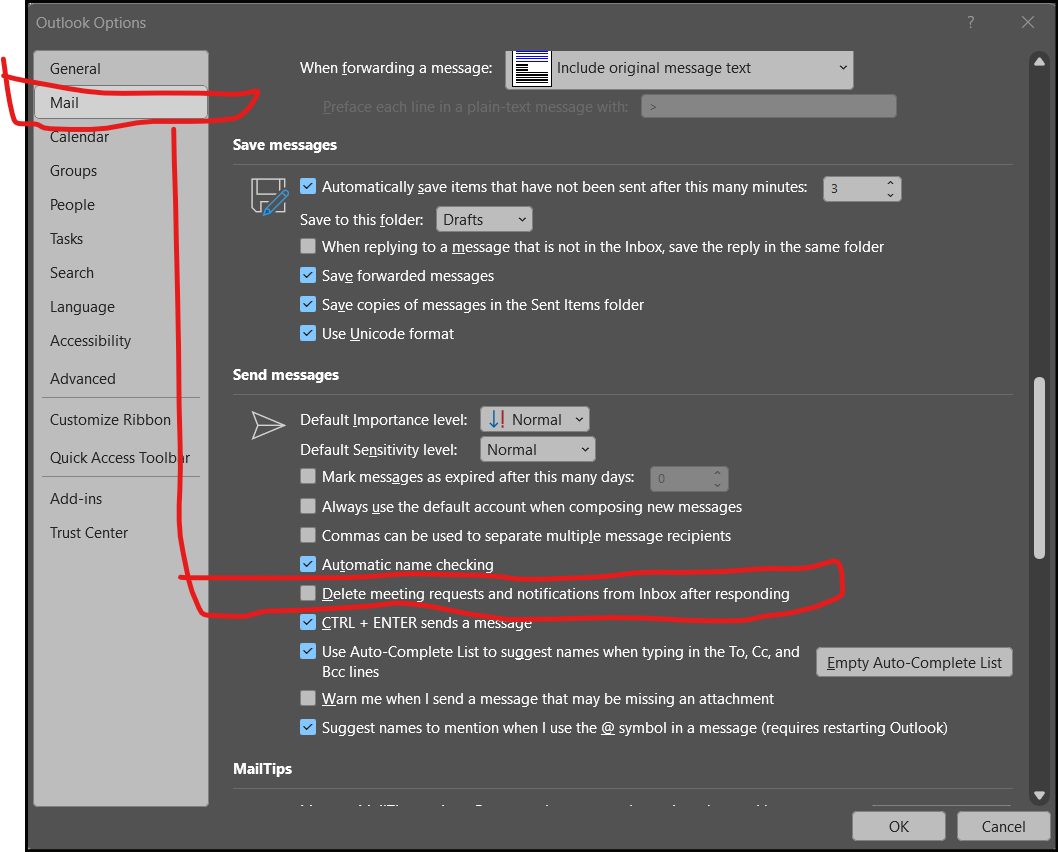Enable save reply in same folder
Viewport: 1058px width, 852px height.
pos(308,246)
